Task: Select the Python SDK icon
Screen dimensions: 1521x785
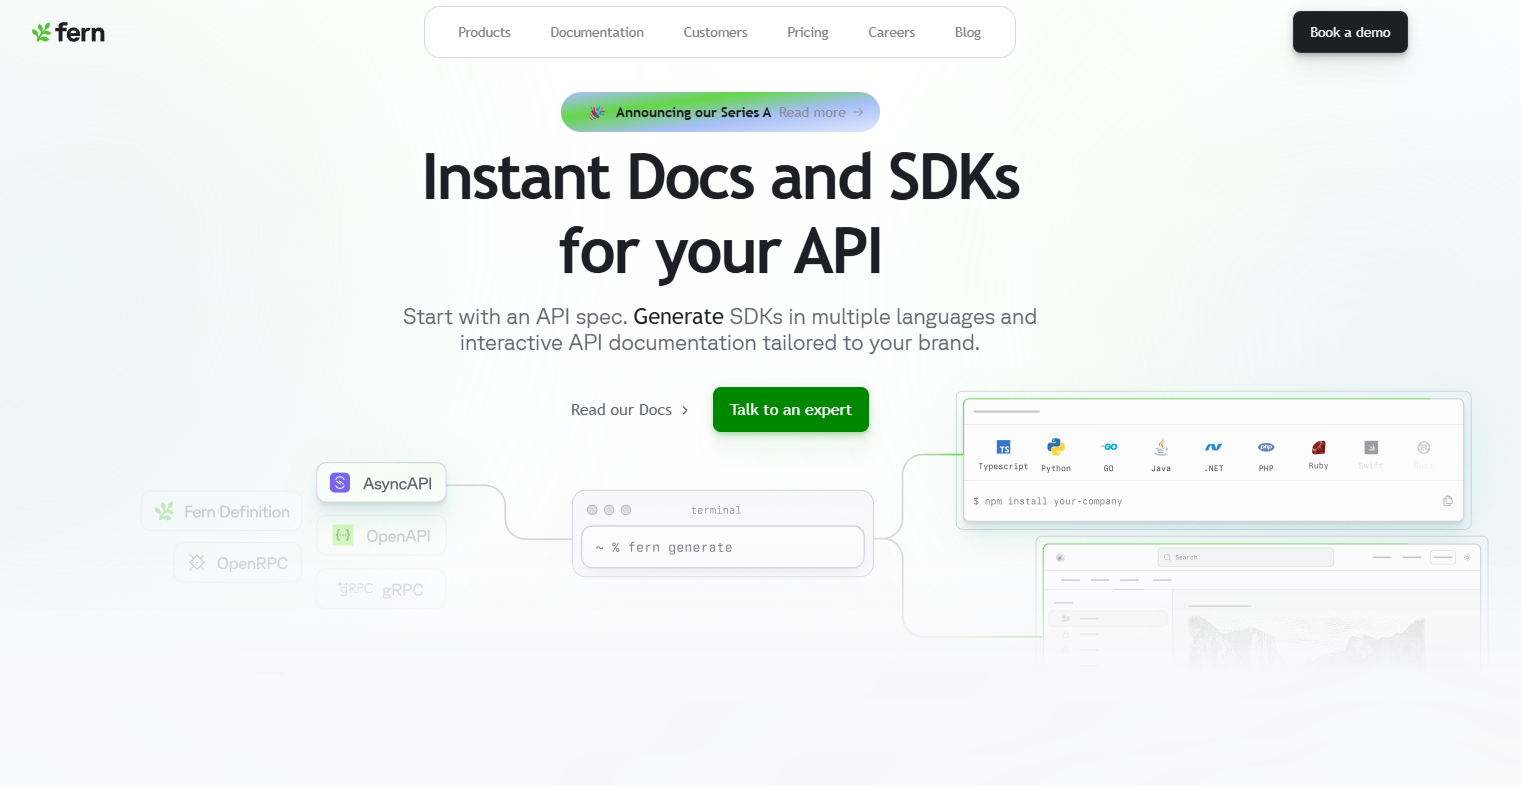Action: point(1056,447)
